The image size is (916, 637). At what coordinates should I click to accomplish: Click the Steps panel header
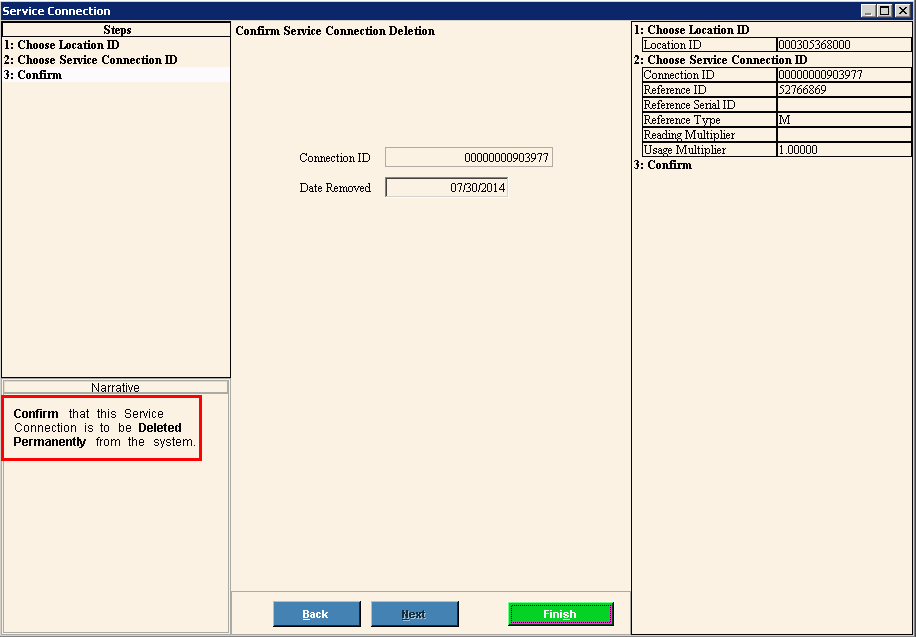[x=116, y=30]
